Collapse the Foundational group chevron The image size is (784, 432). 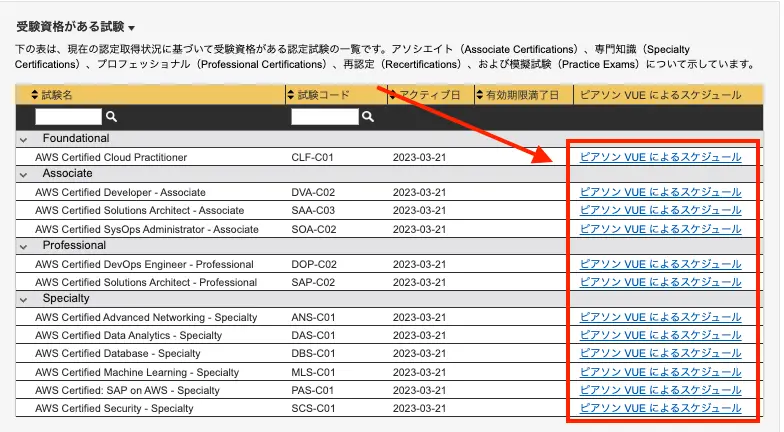pos(24,140)
